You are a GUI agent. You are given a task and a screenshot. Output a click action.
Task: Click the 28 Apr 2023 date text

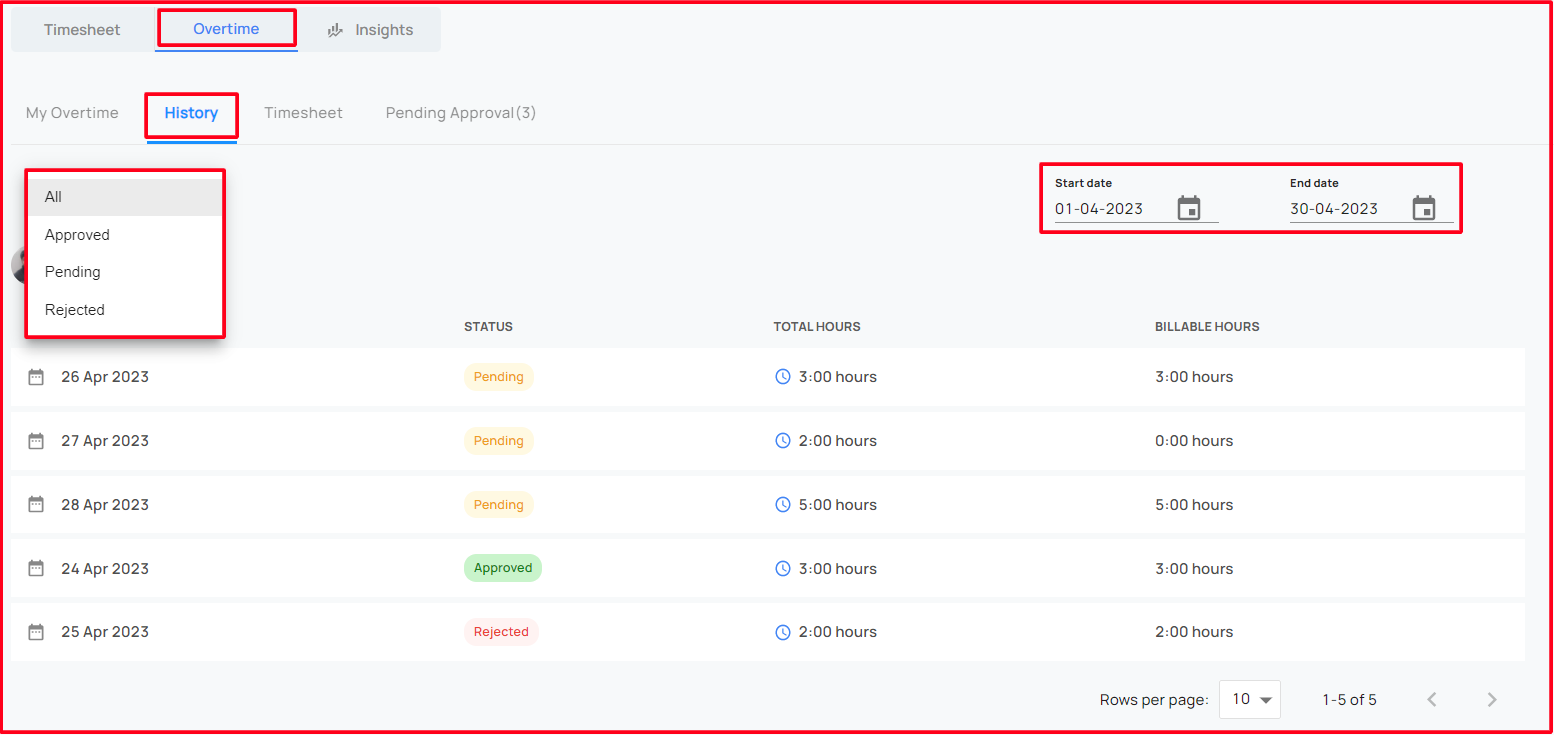click(x=105, y=505)
